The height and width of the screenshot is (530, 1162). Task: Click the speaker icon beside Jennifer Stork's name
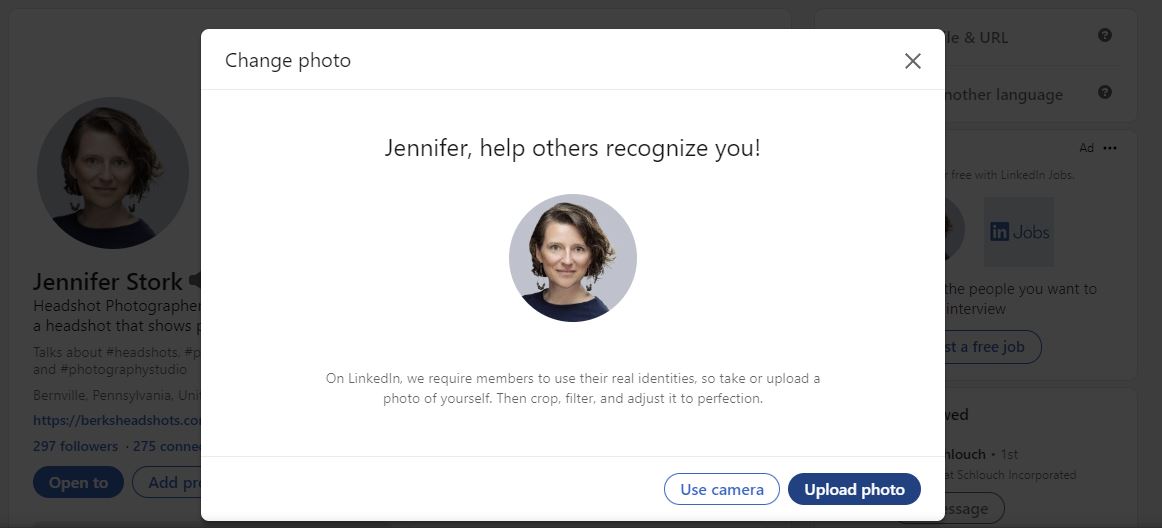[x=195, y=280]
